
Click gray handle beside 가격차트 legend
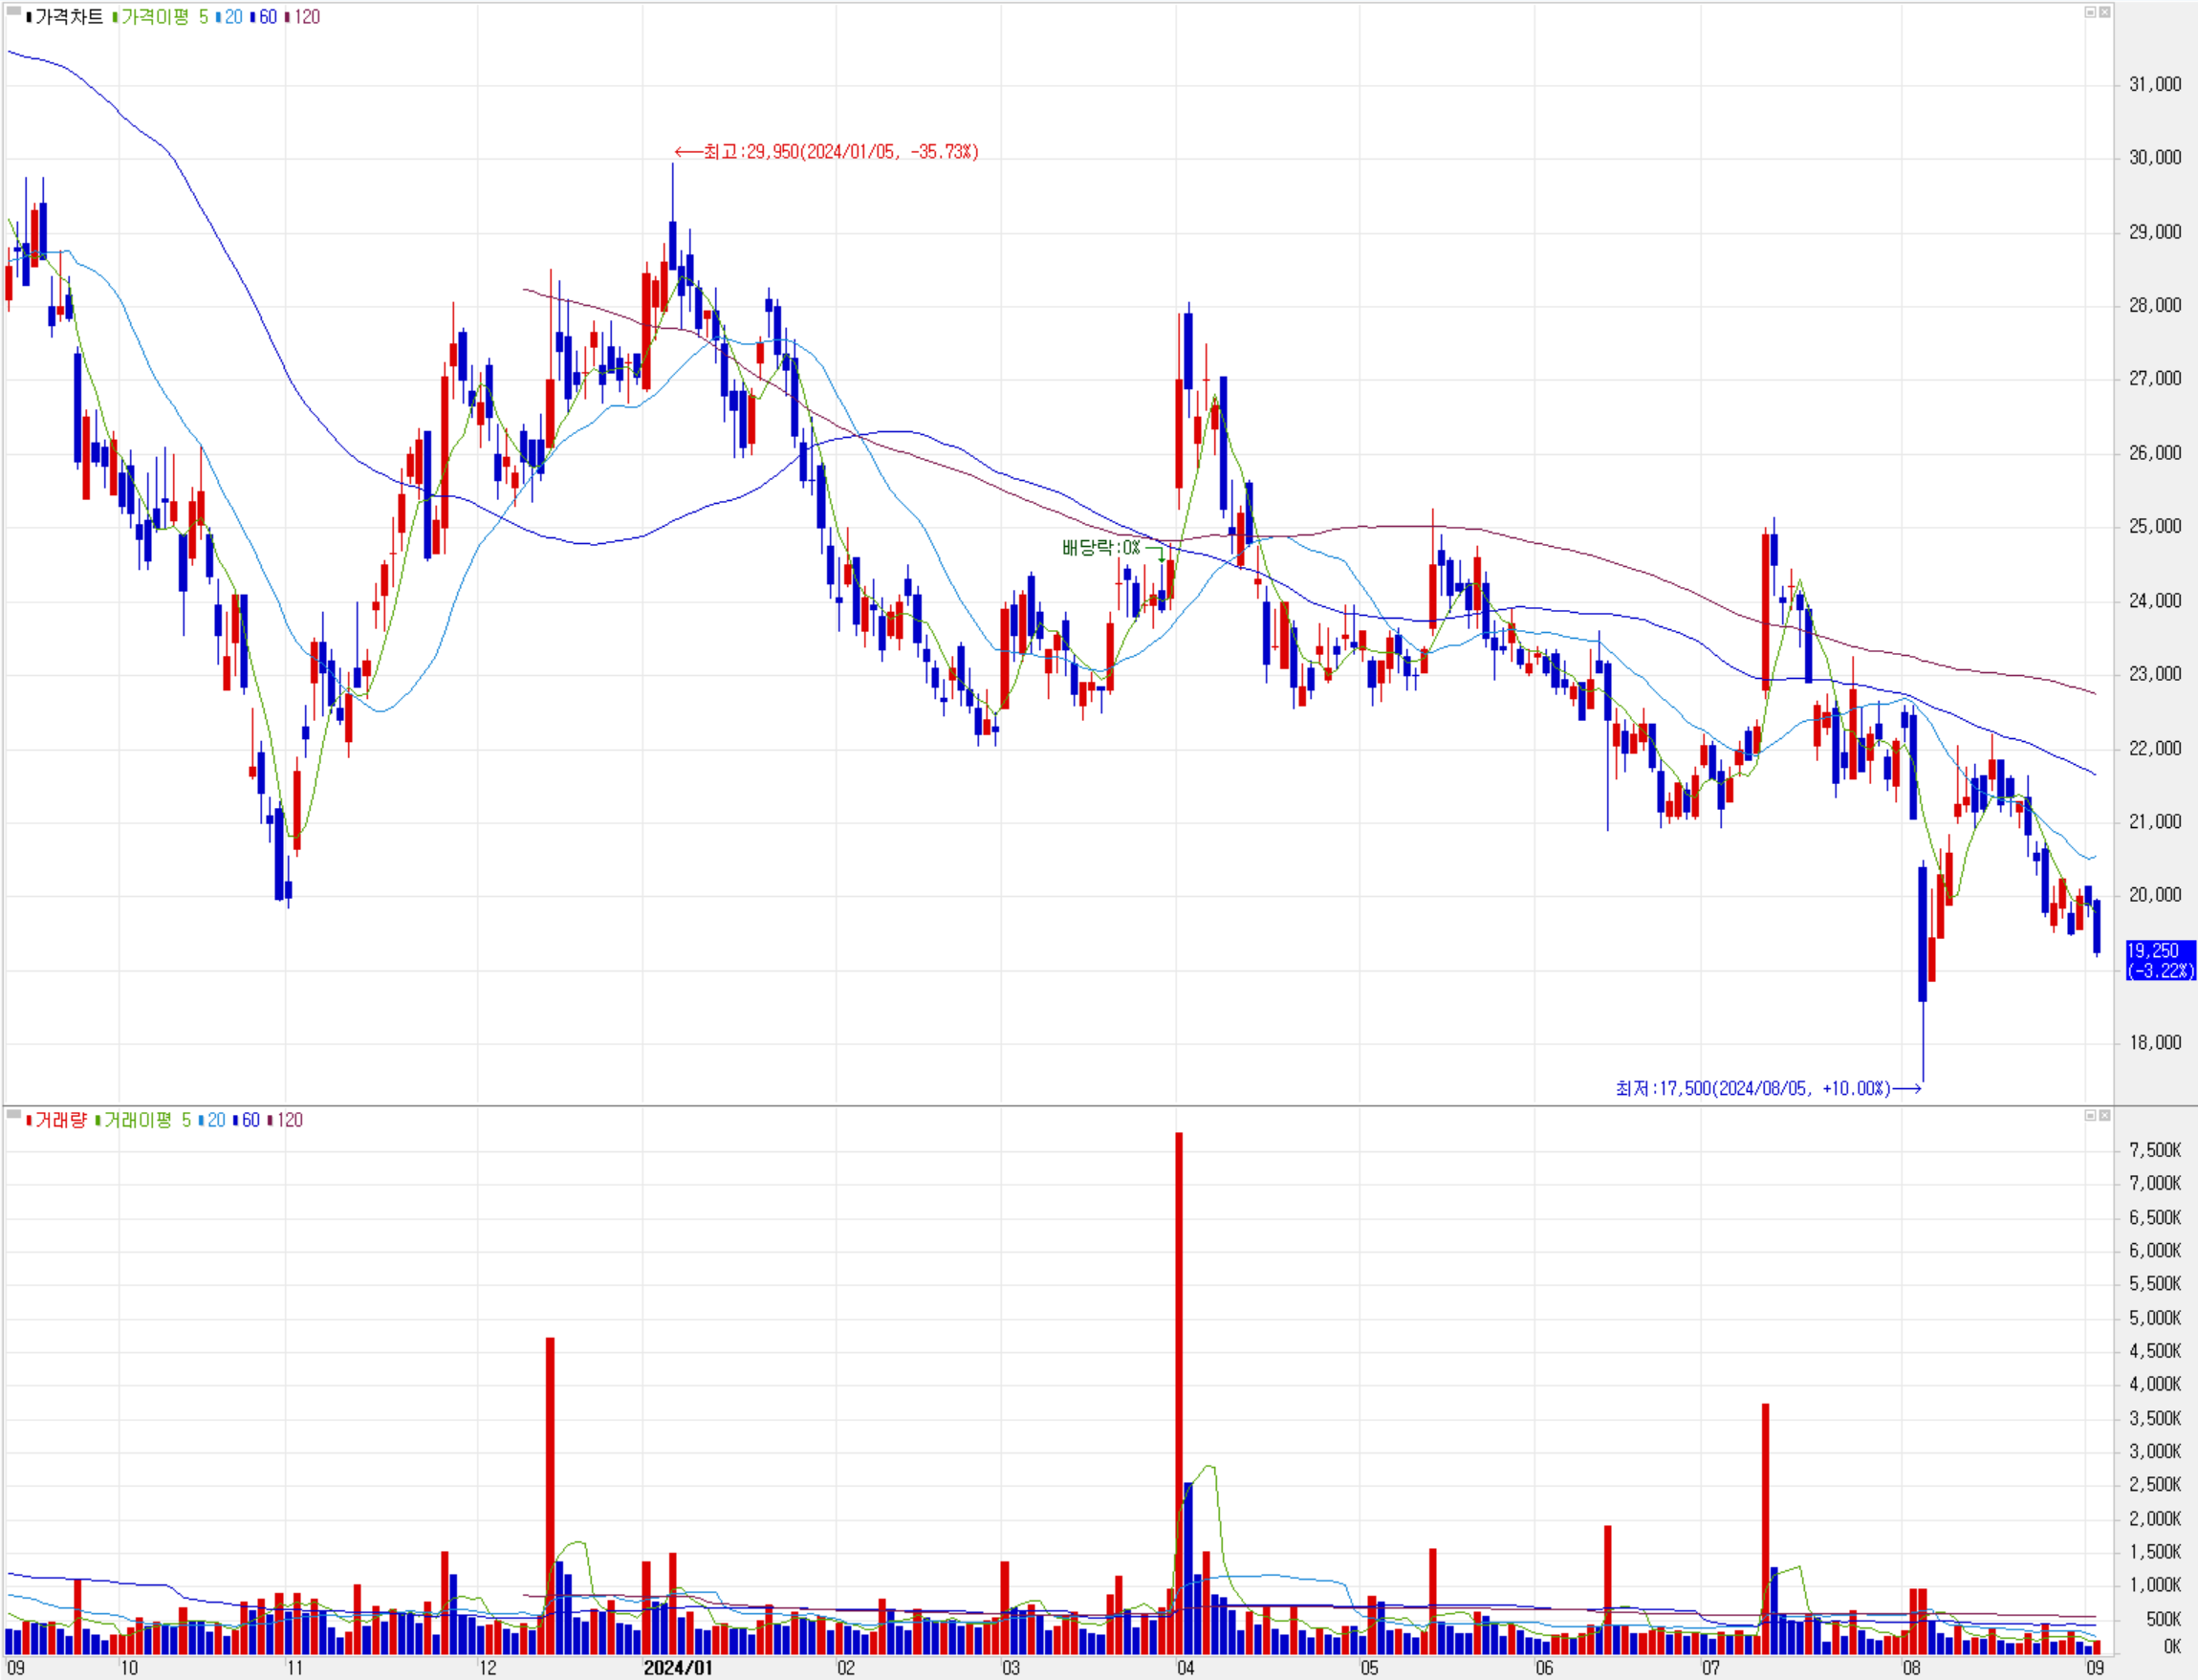(13, 12)
